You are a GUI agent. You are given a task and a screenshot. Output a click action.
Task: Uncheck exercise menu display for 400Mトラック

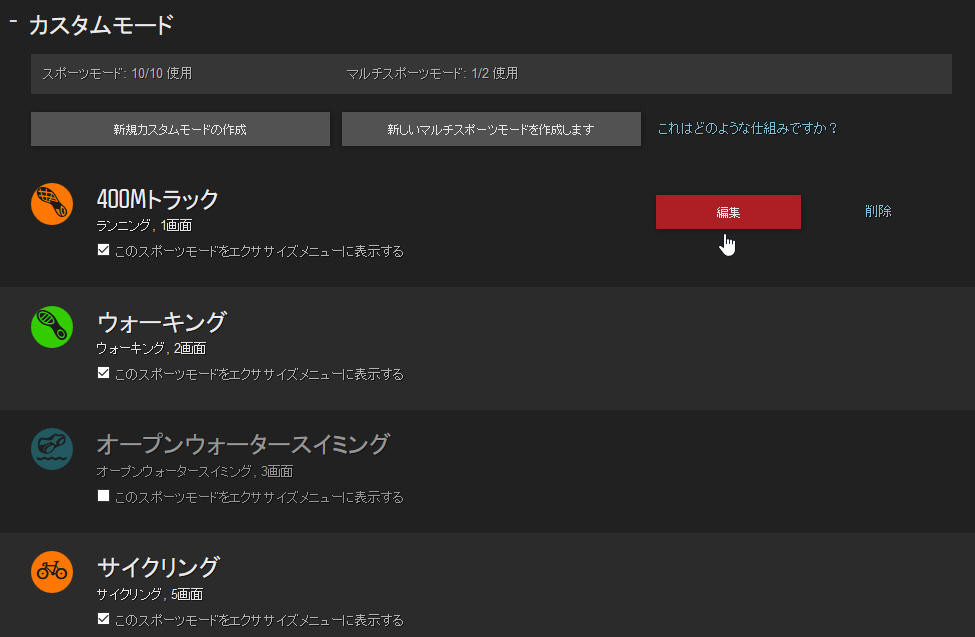103,250
